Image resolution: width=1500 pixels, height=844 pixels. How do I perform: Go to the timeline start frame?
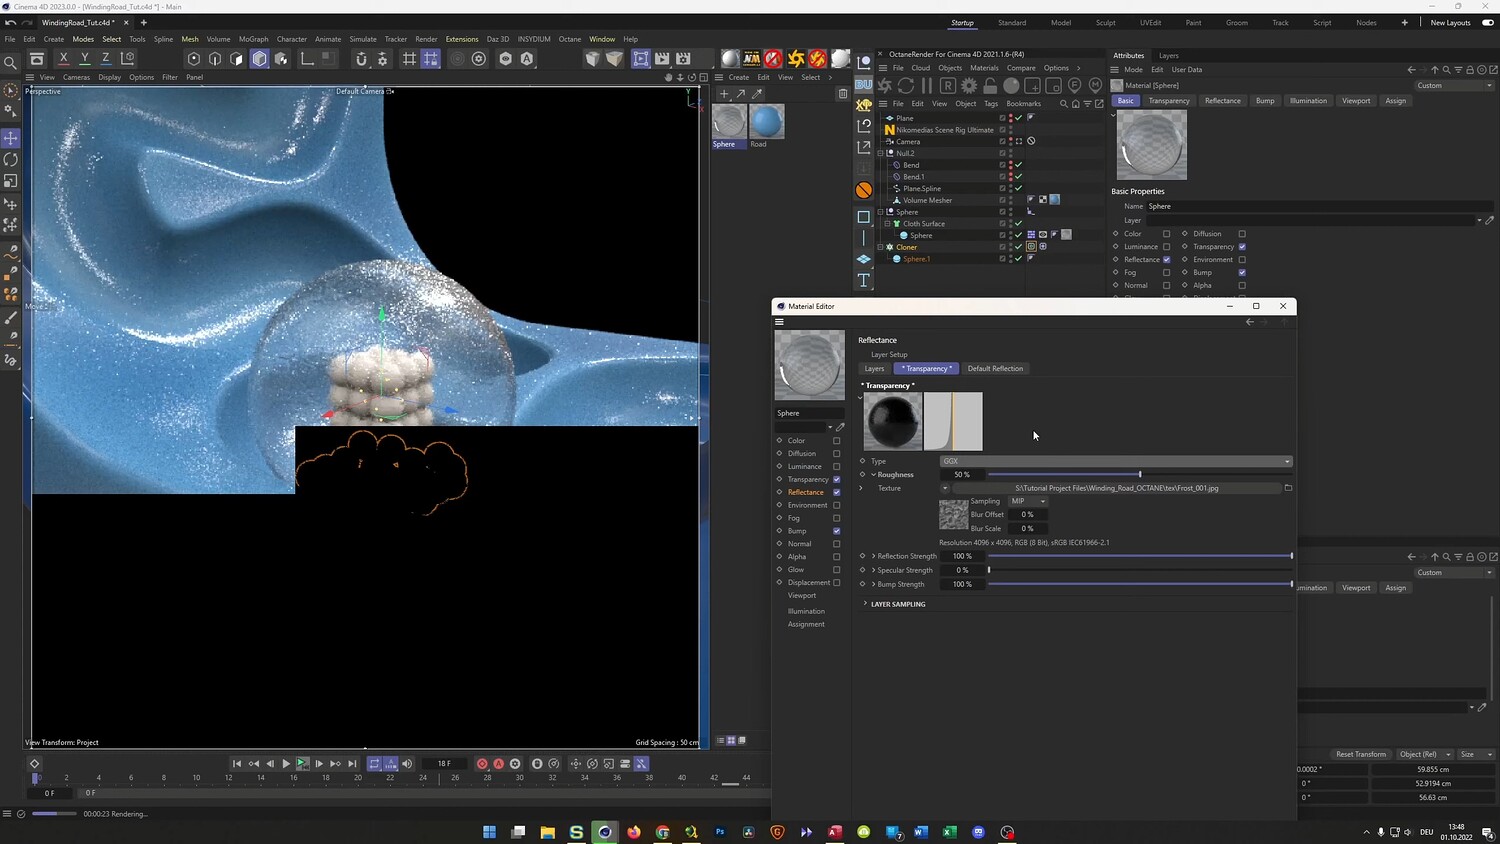[x=237, y=764]
